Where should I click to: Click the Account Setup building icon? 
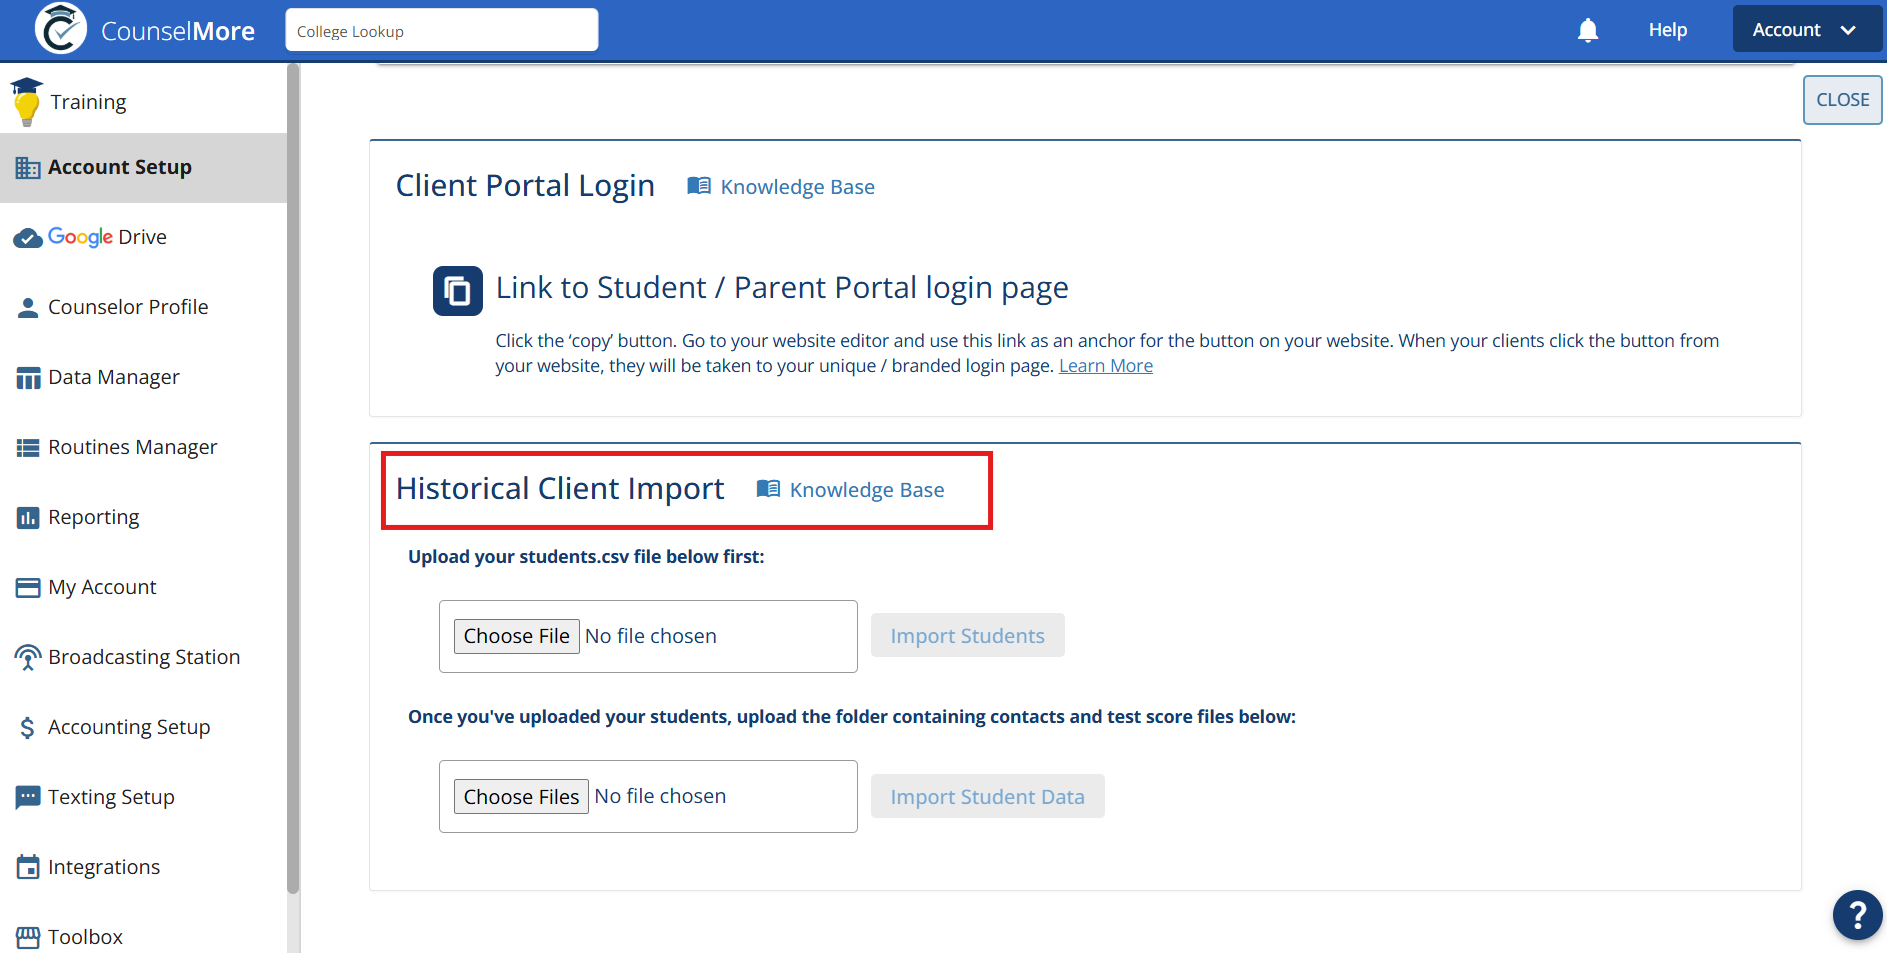coord(28,167)
